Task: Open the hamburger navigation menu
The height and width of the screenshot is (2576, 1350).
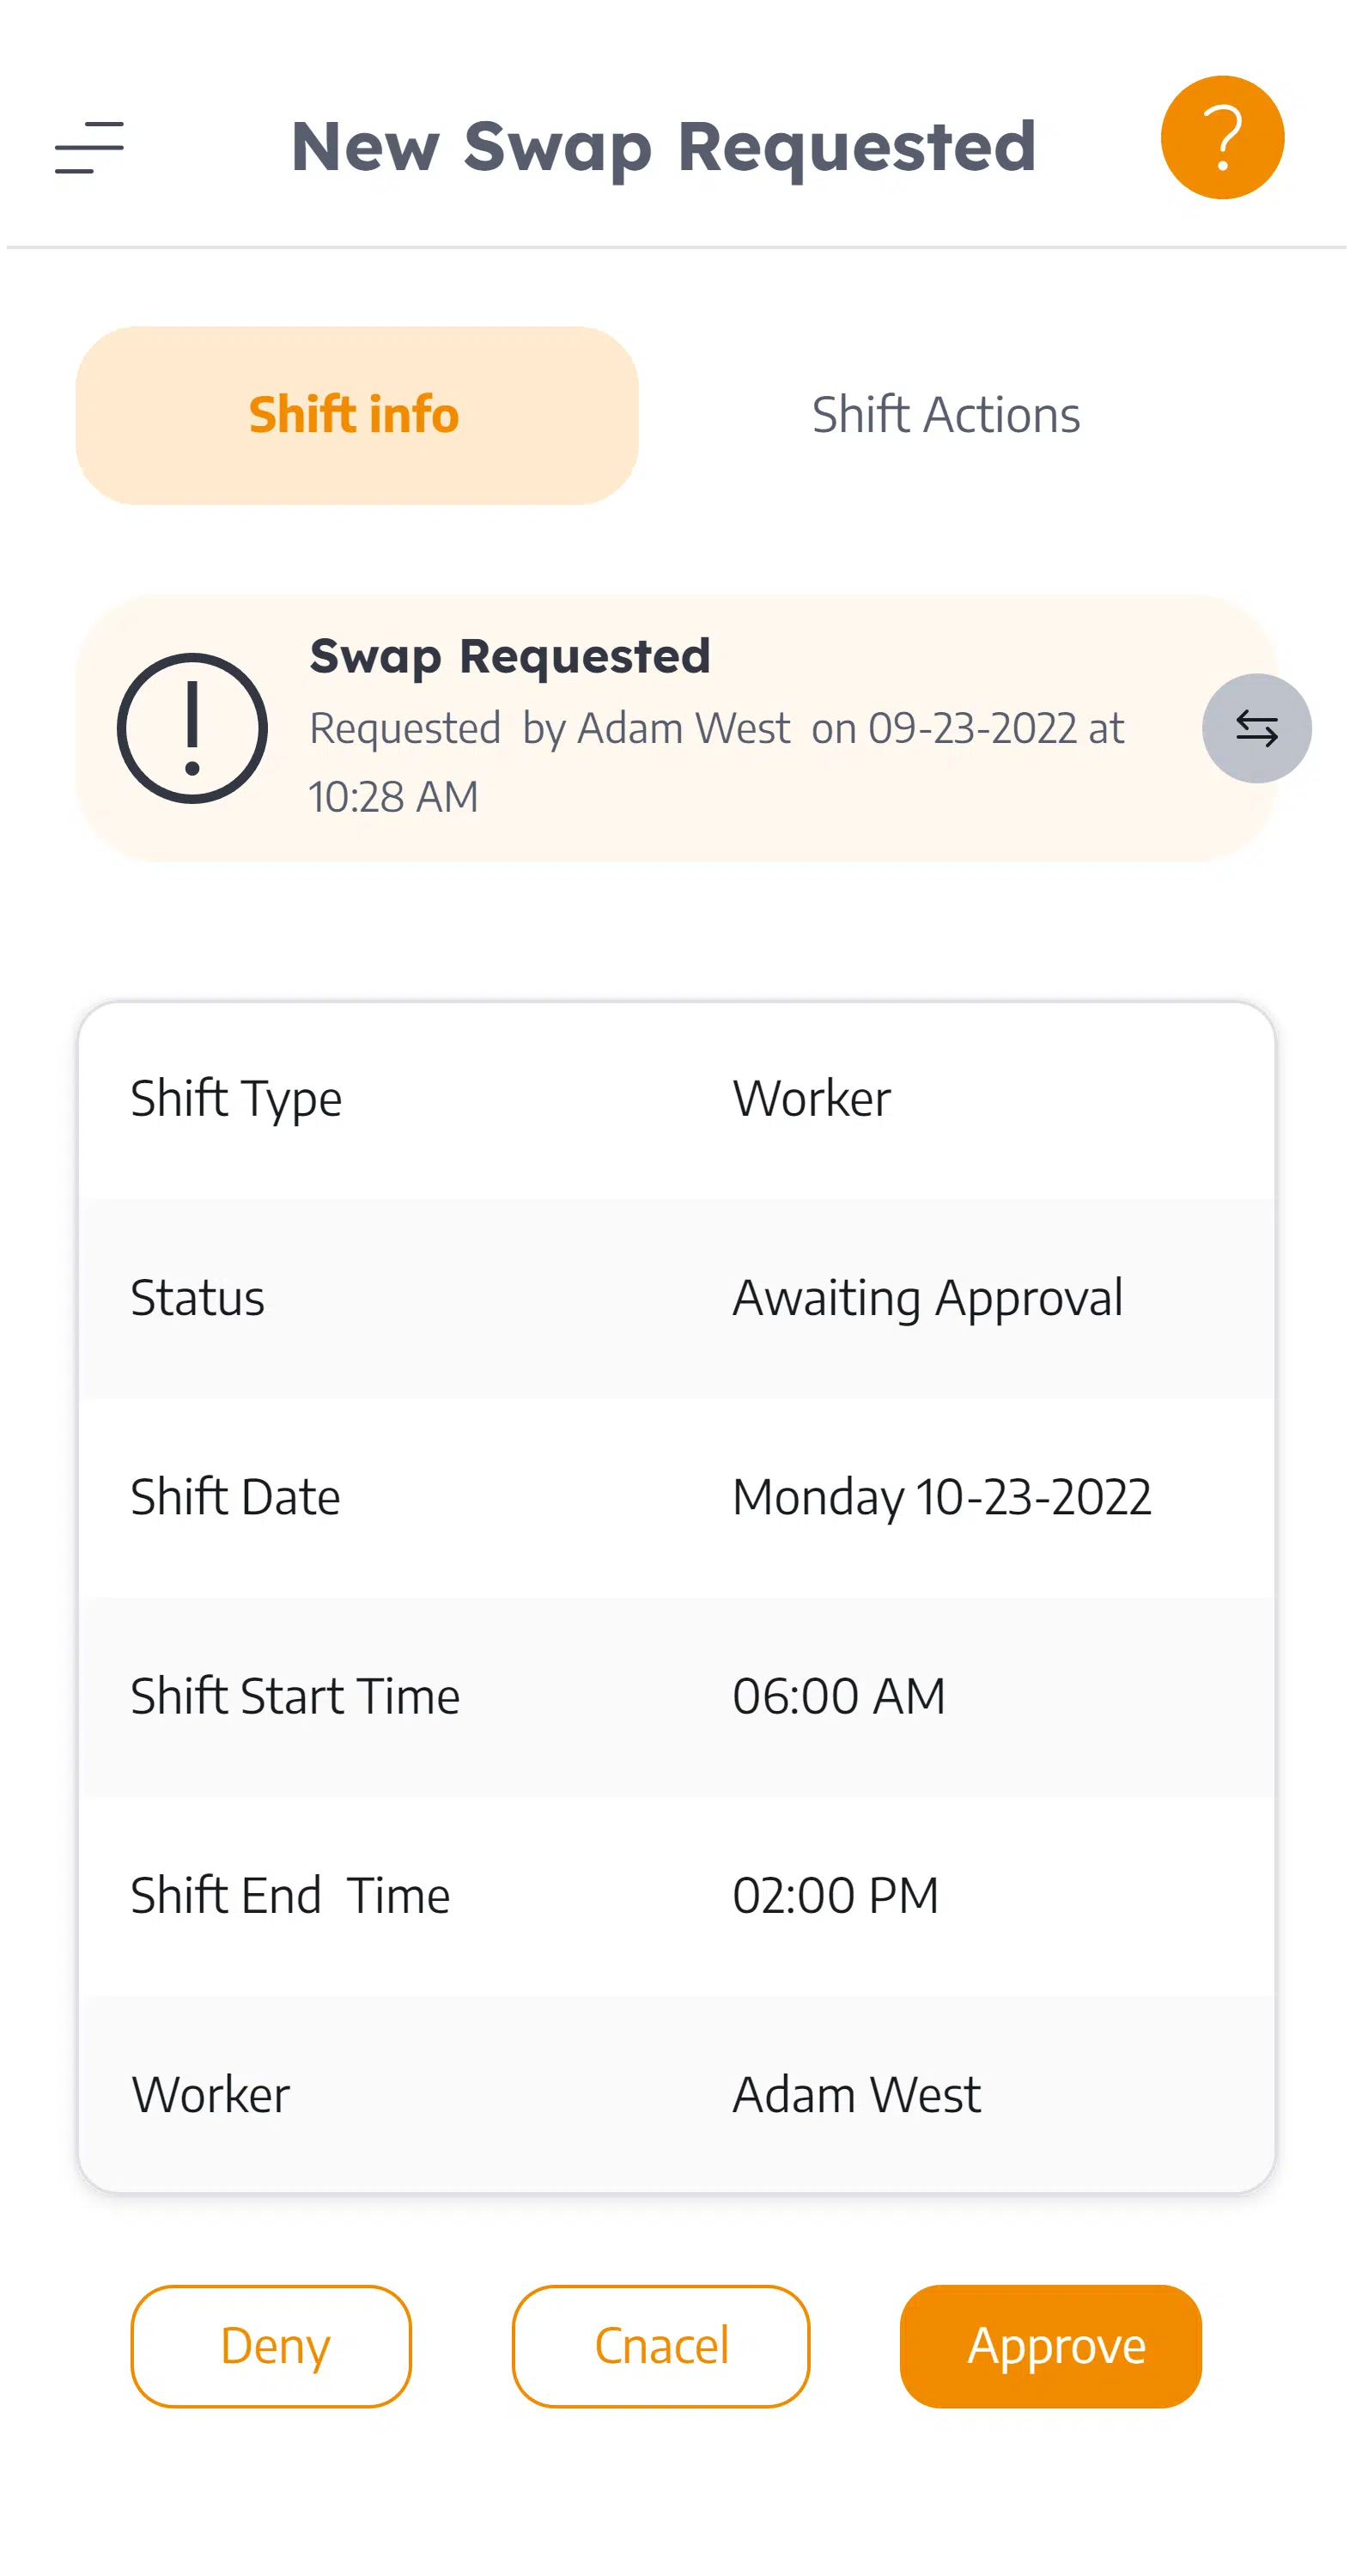Action: pyautogui.click(x=89, y=147)
